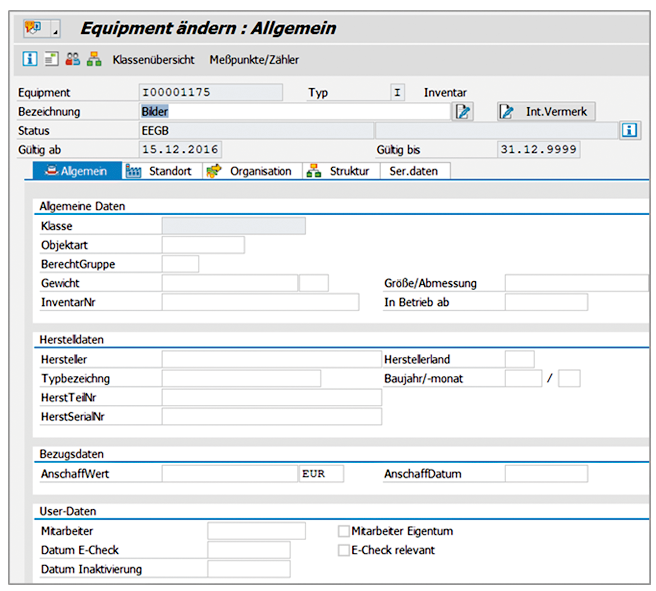The width and height of the screenshot is (656, 591).
Task: Click the long text edit icon beside Bezeichnung
Action: point(463,111)
